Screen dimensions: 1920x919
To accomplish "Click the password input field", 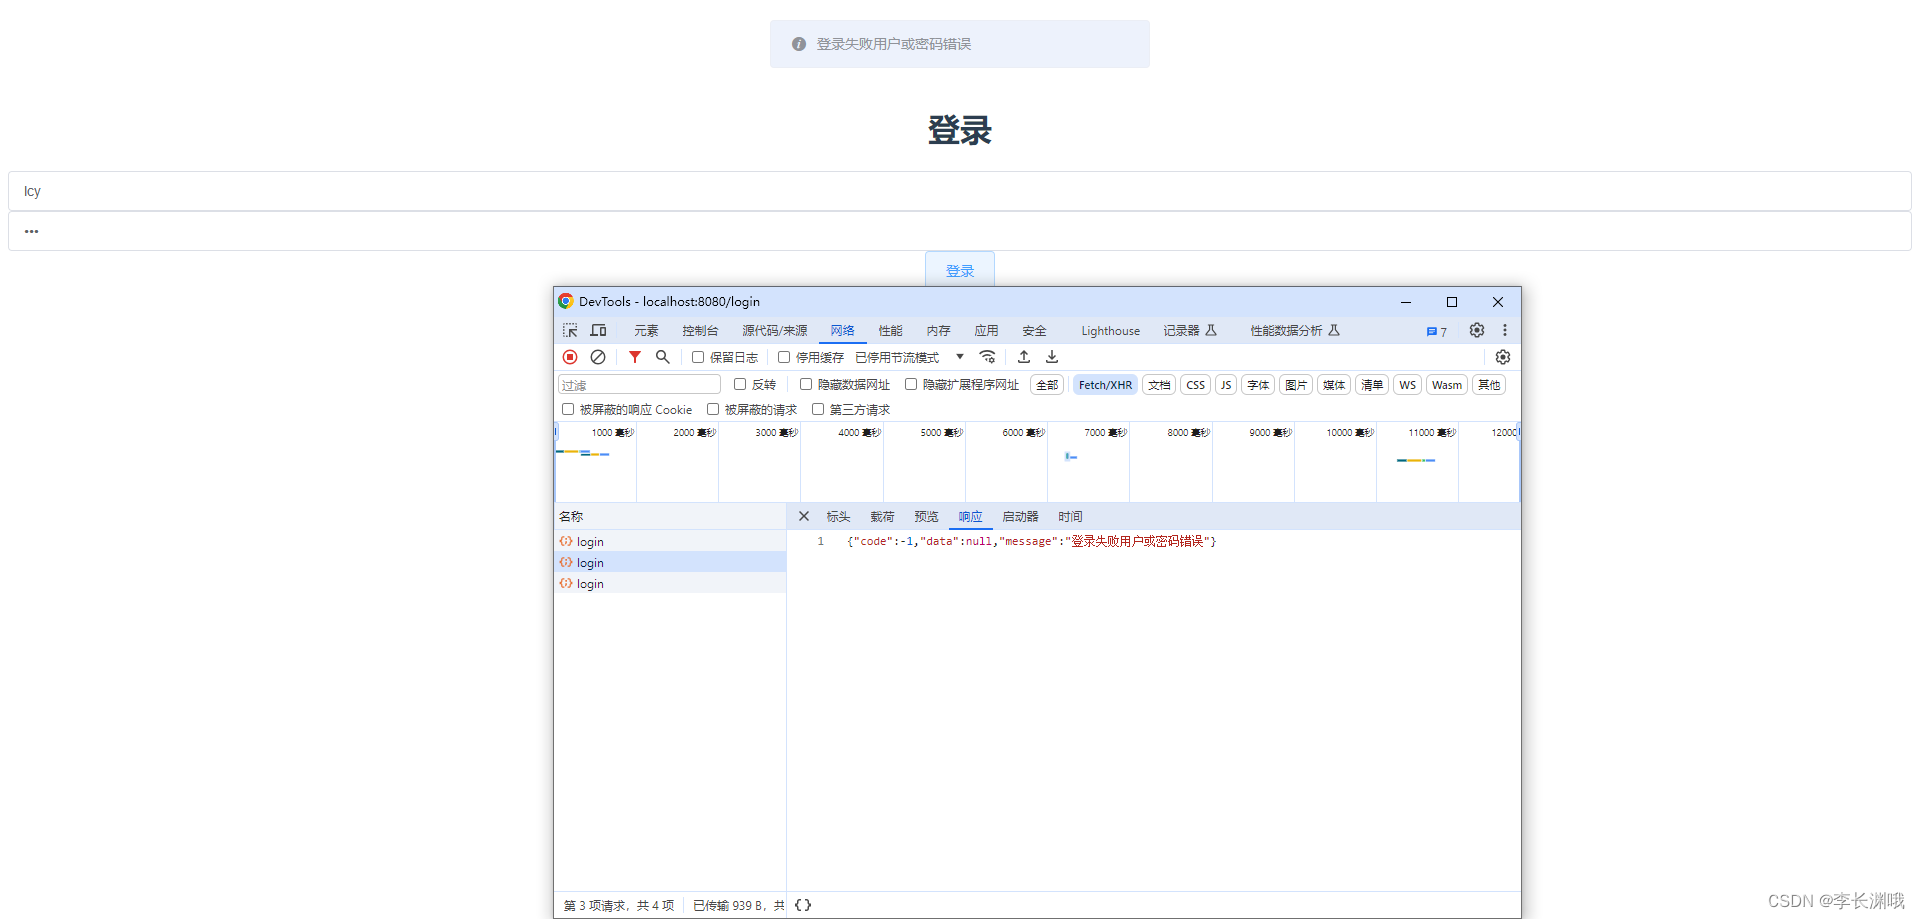I will tap(960, 231).
